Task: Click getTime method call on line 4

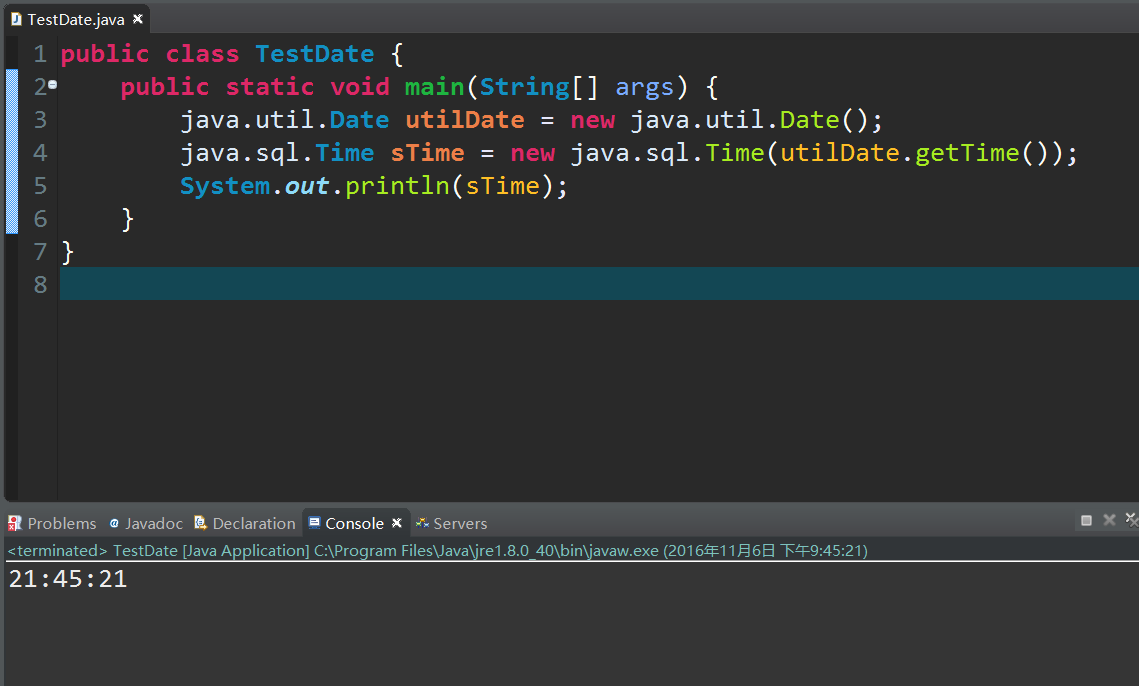Action: pyautogui.click(x=967, y=153)
